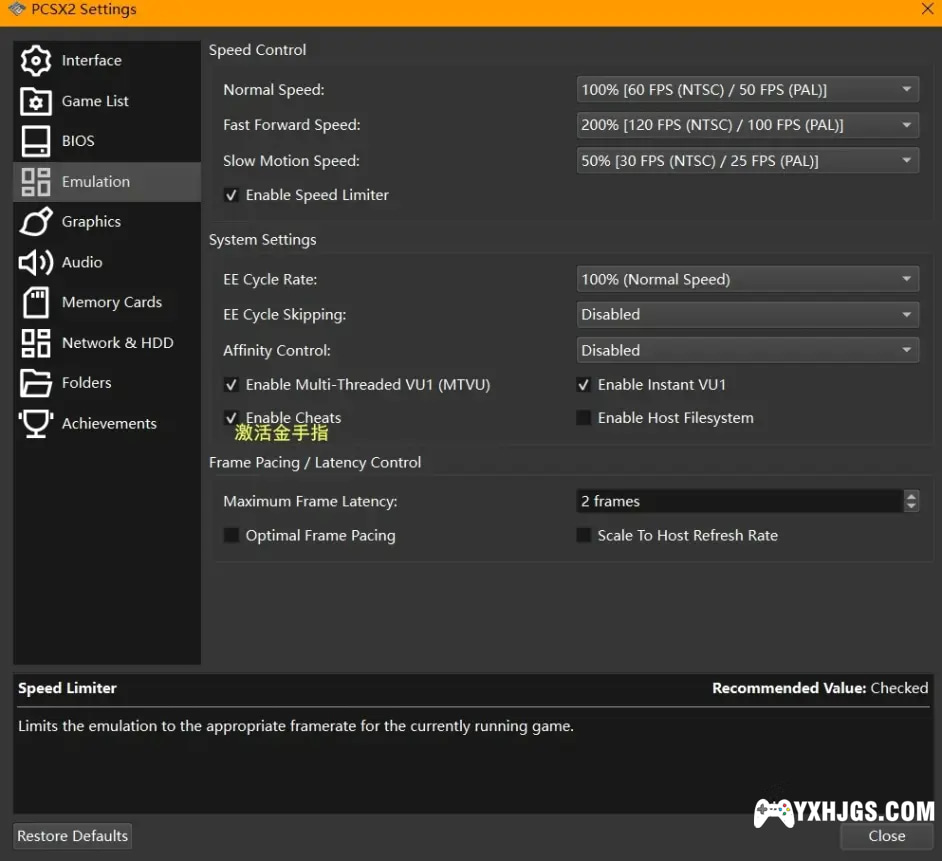Click the Network & HDD icon
Screen dimensions: 942x861
click(36, 343)
